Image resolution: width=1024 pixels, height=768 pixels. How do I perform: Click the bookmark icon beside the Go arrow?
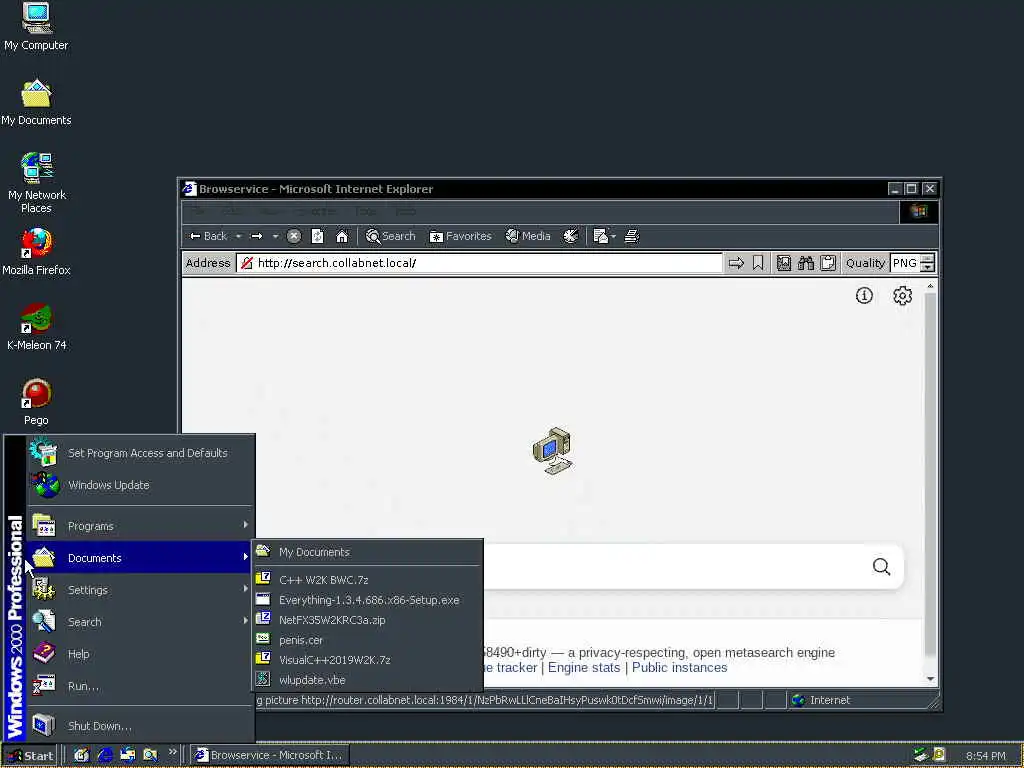(758, 263)
